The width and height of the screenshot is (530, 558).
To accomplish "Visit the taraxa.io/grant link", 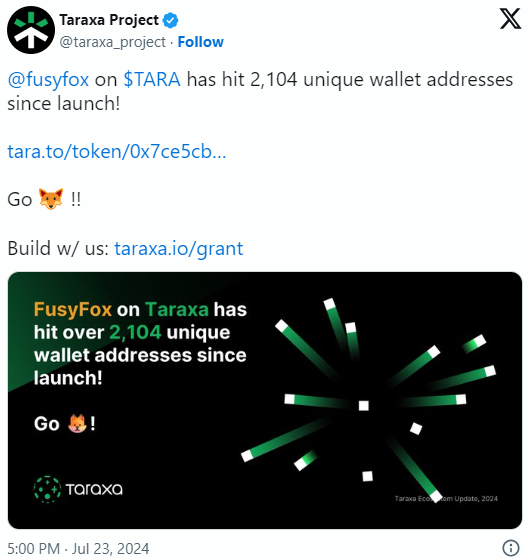I will tap(179, 248).
